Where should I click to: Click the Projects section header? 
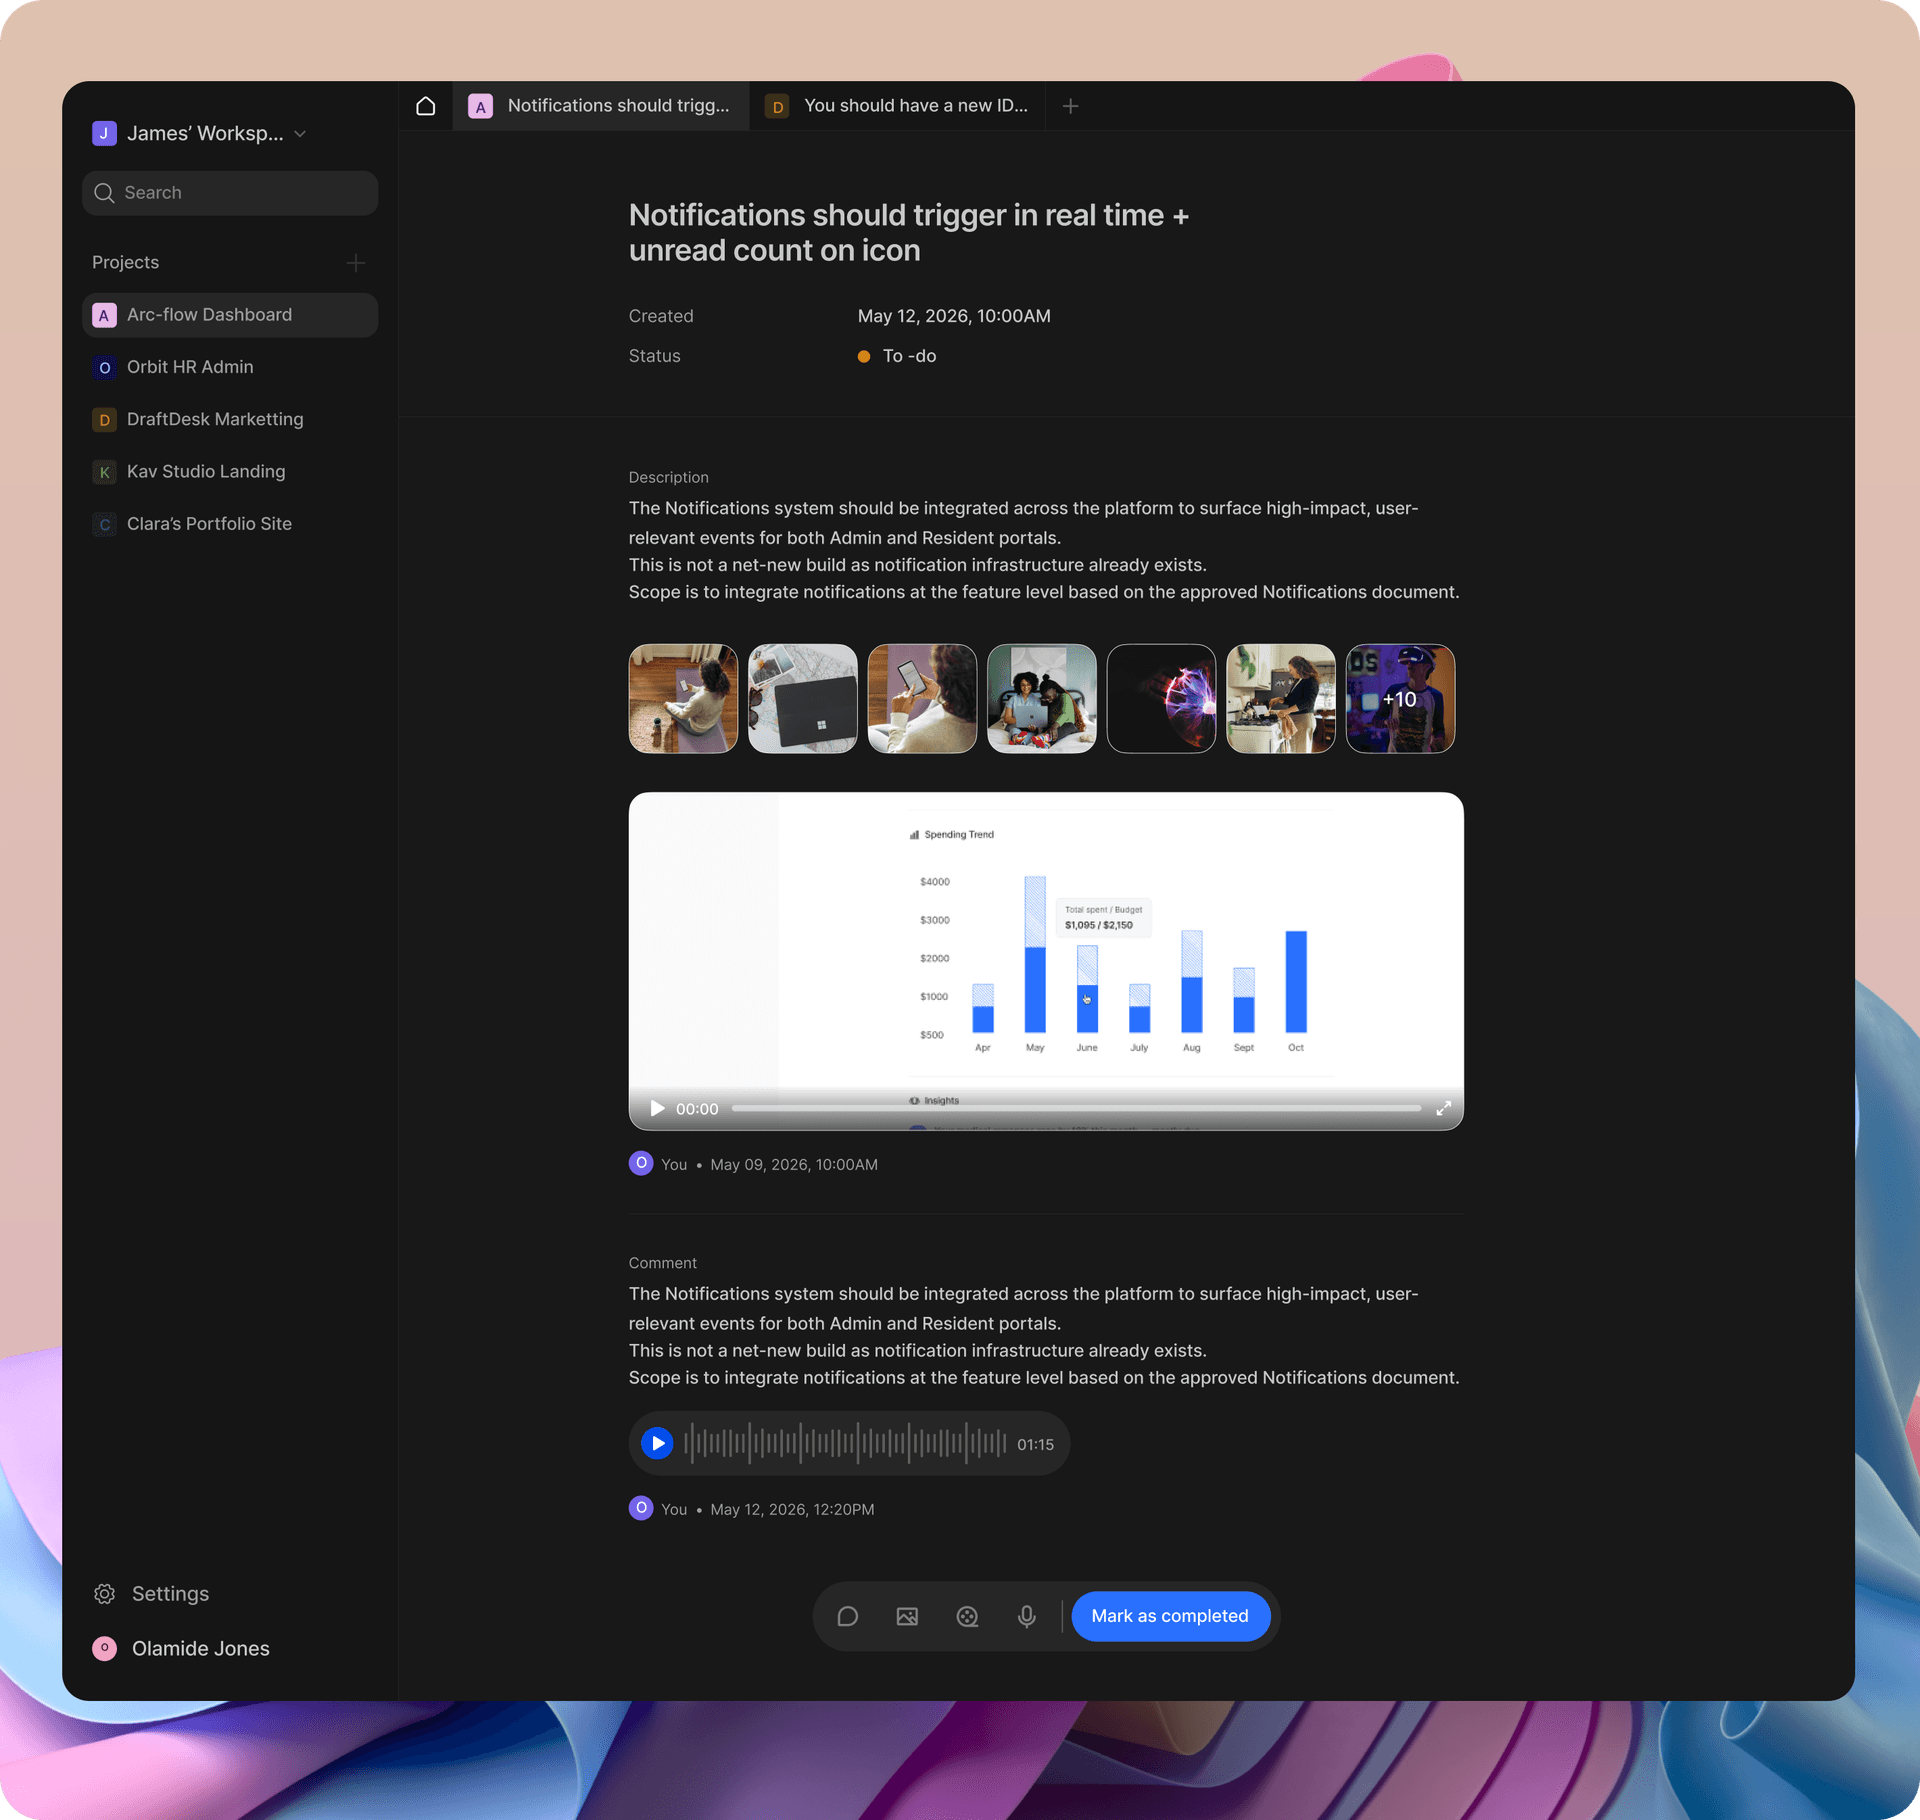tap(125, 263)
